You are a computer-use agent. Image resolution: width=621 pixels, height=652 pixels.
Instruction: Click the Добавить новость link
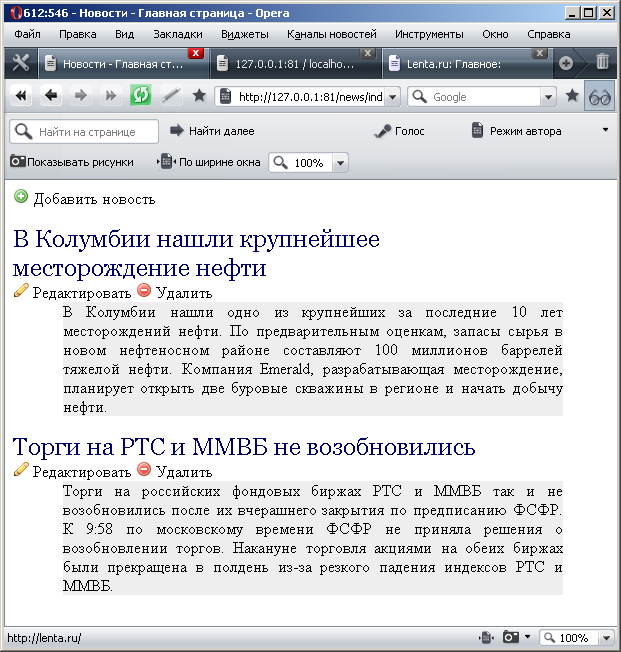pos(94,199)
